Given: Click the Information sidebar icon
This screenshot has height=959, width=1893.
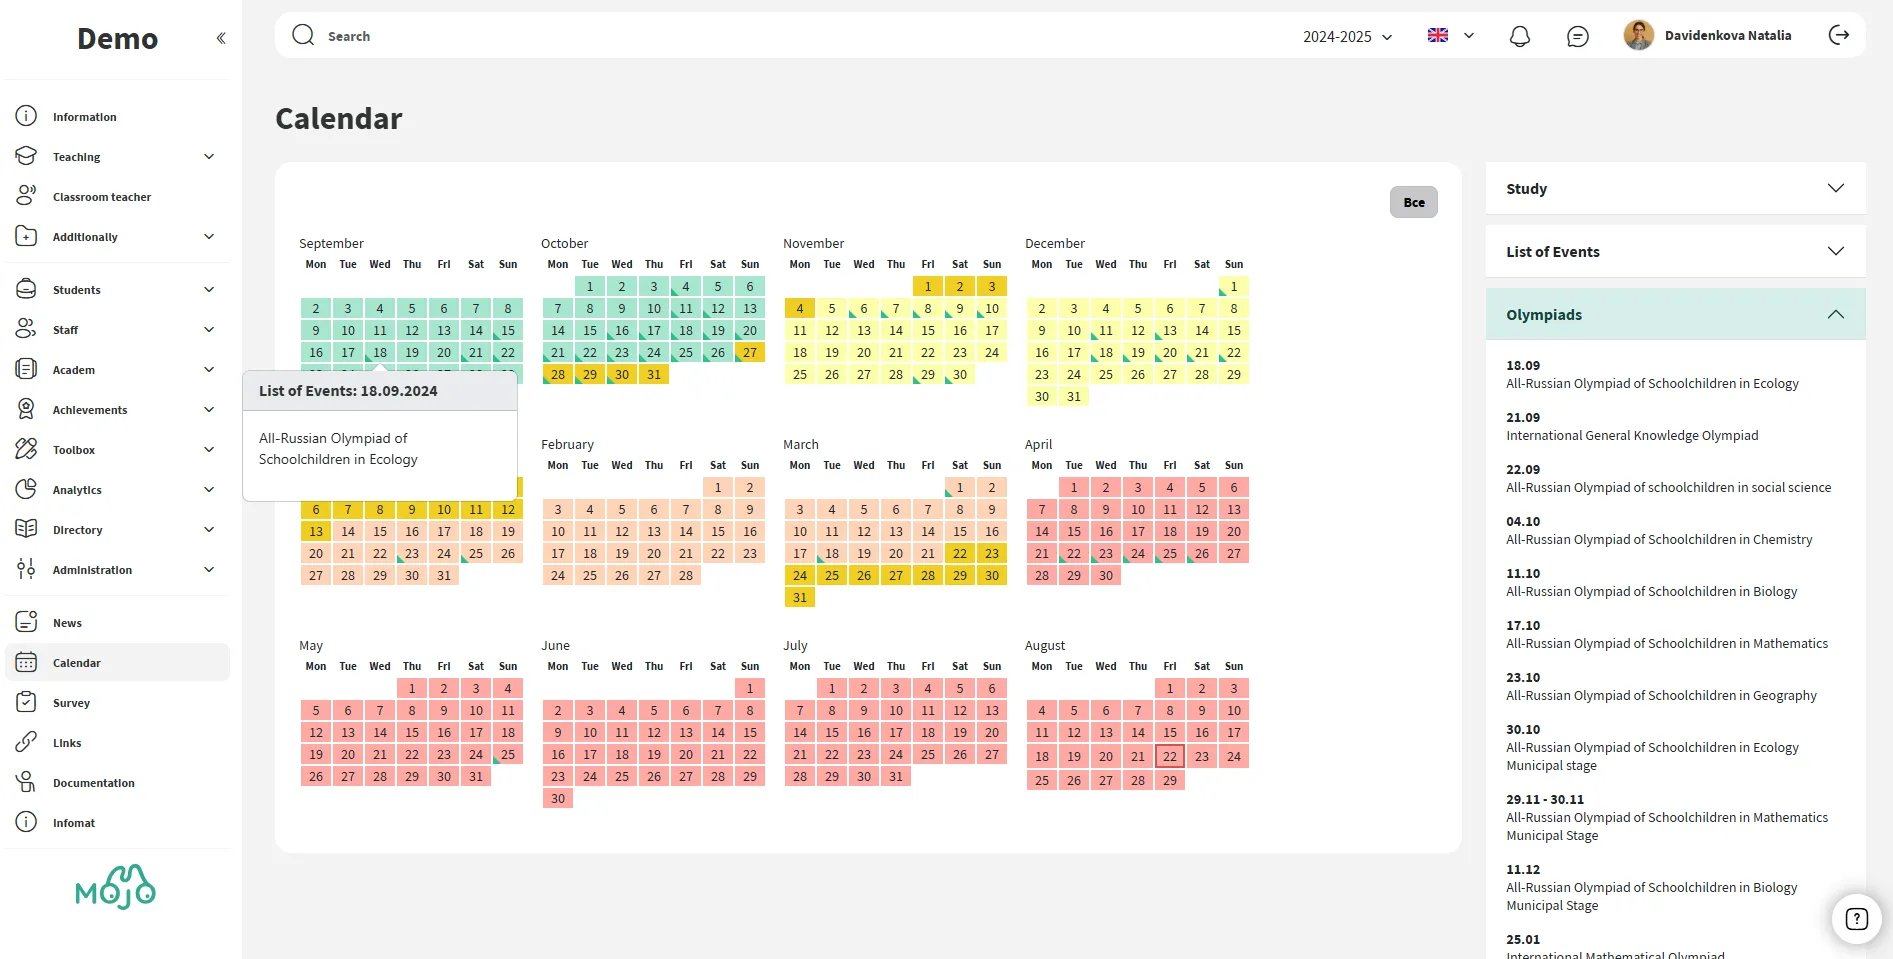Looking at the screenshot, I should coord(26,116).
